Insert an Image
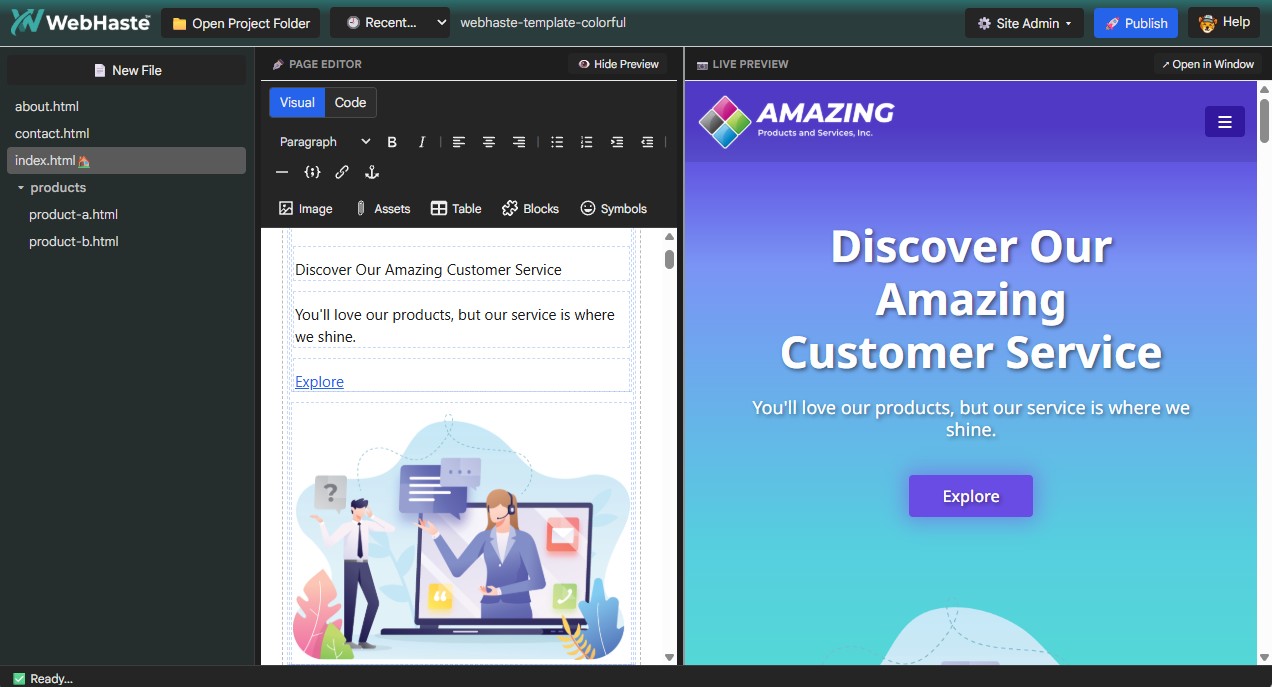 [x=306, y=208]
